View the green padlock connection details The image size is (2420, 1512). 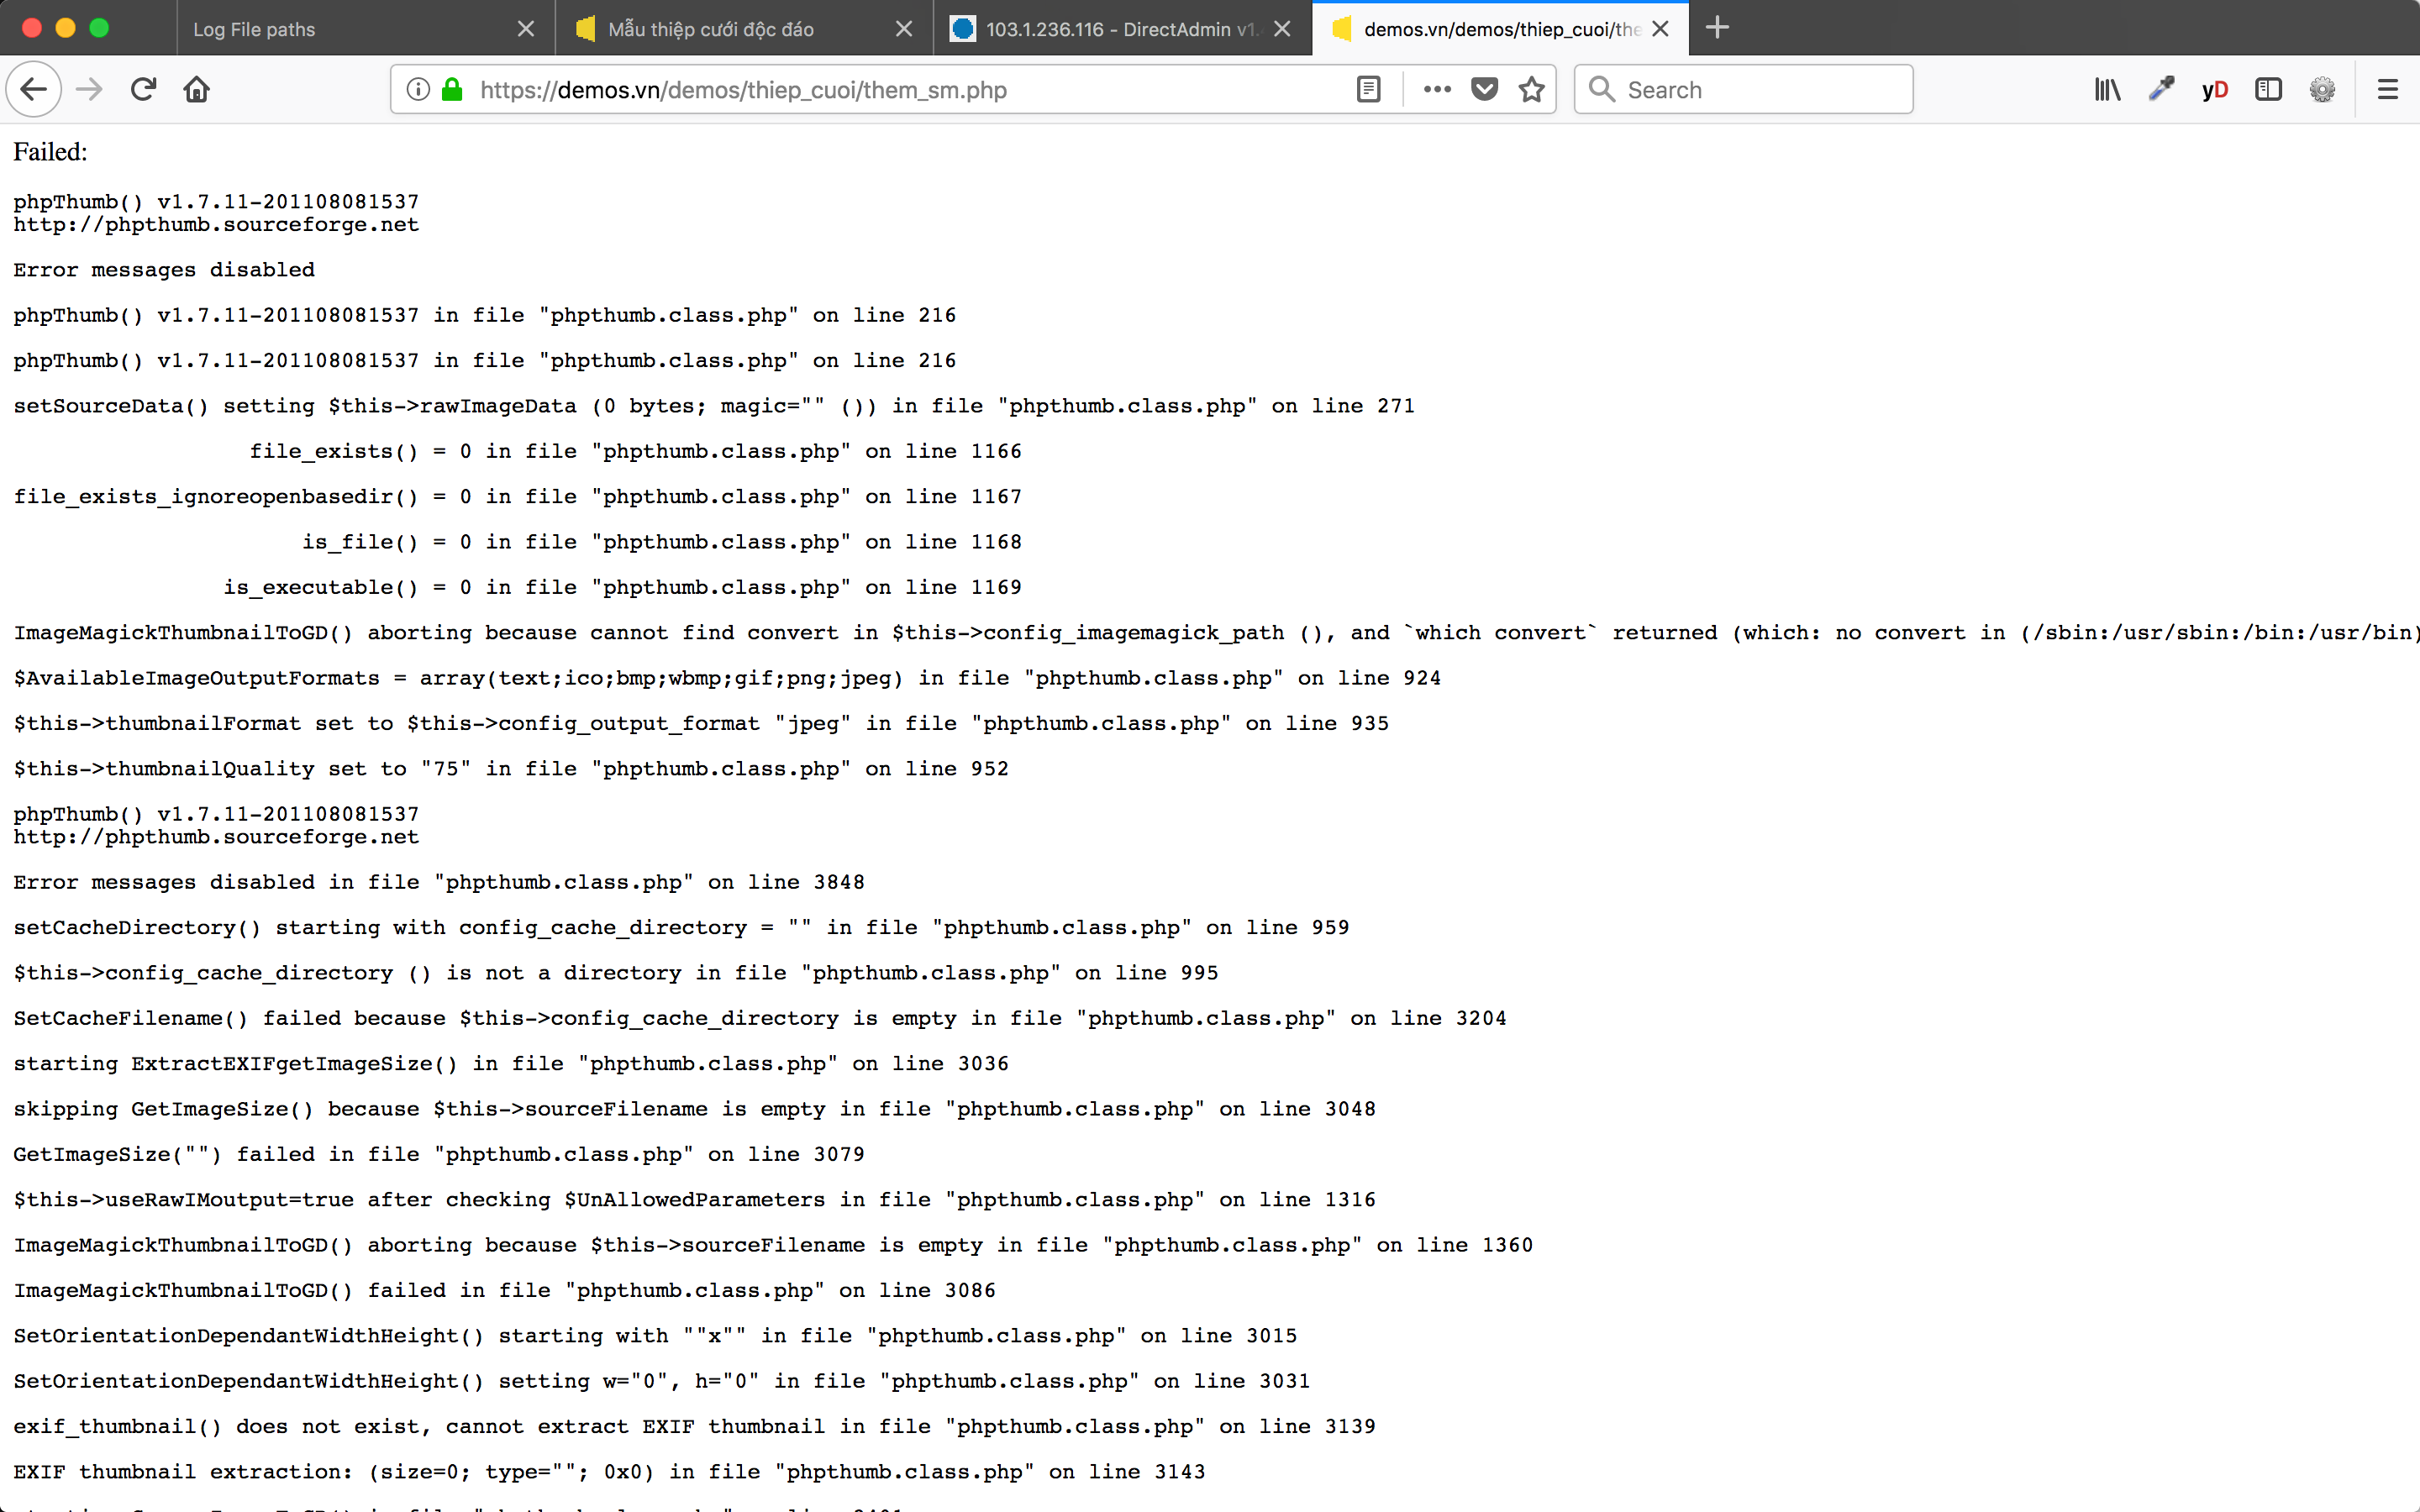pyautogui.click(x=452, y=90)
